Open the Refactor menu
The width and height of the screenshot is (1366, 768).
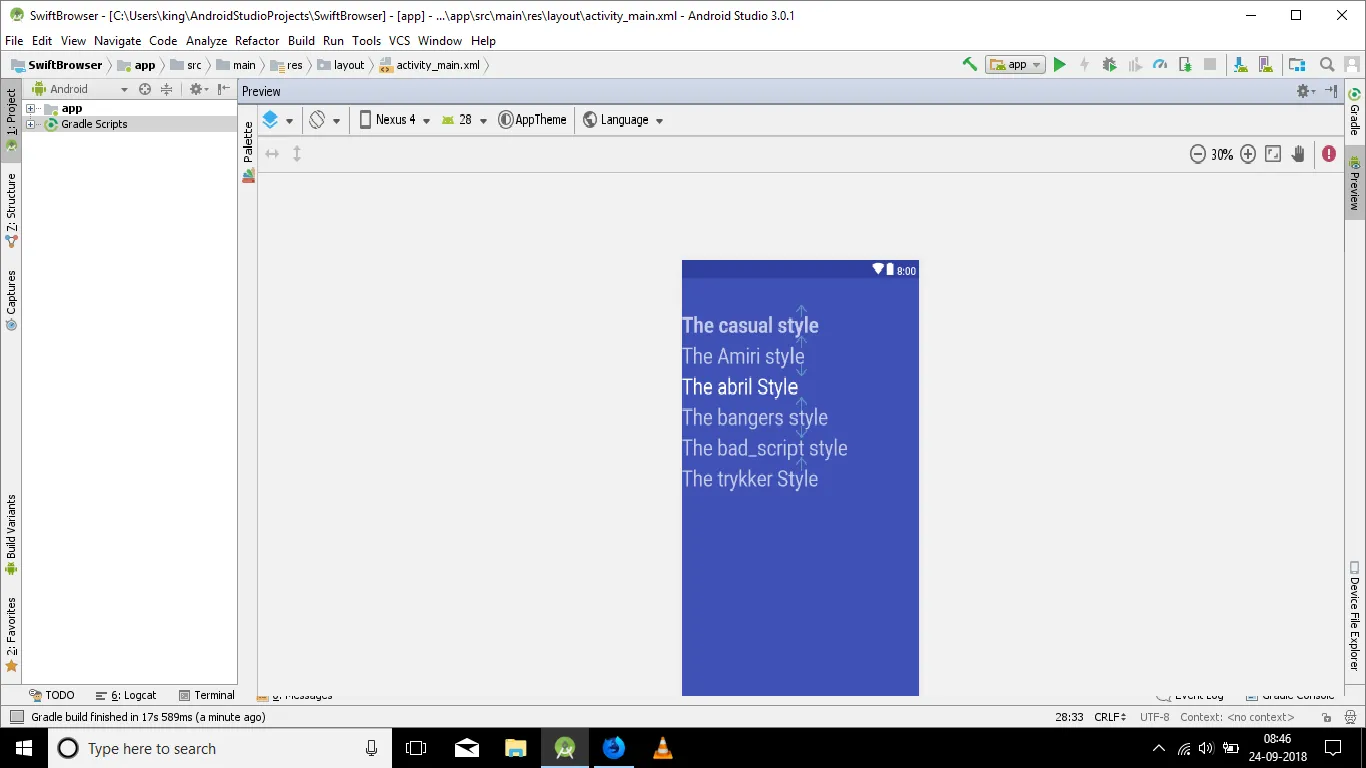click(257, 41)
